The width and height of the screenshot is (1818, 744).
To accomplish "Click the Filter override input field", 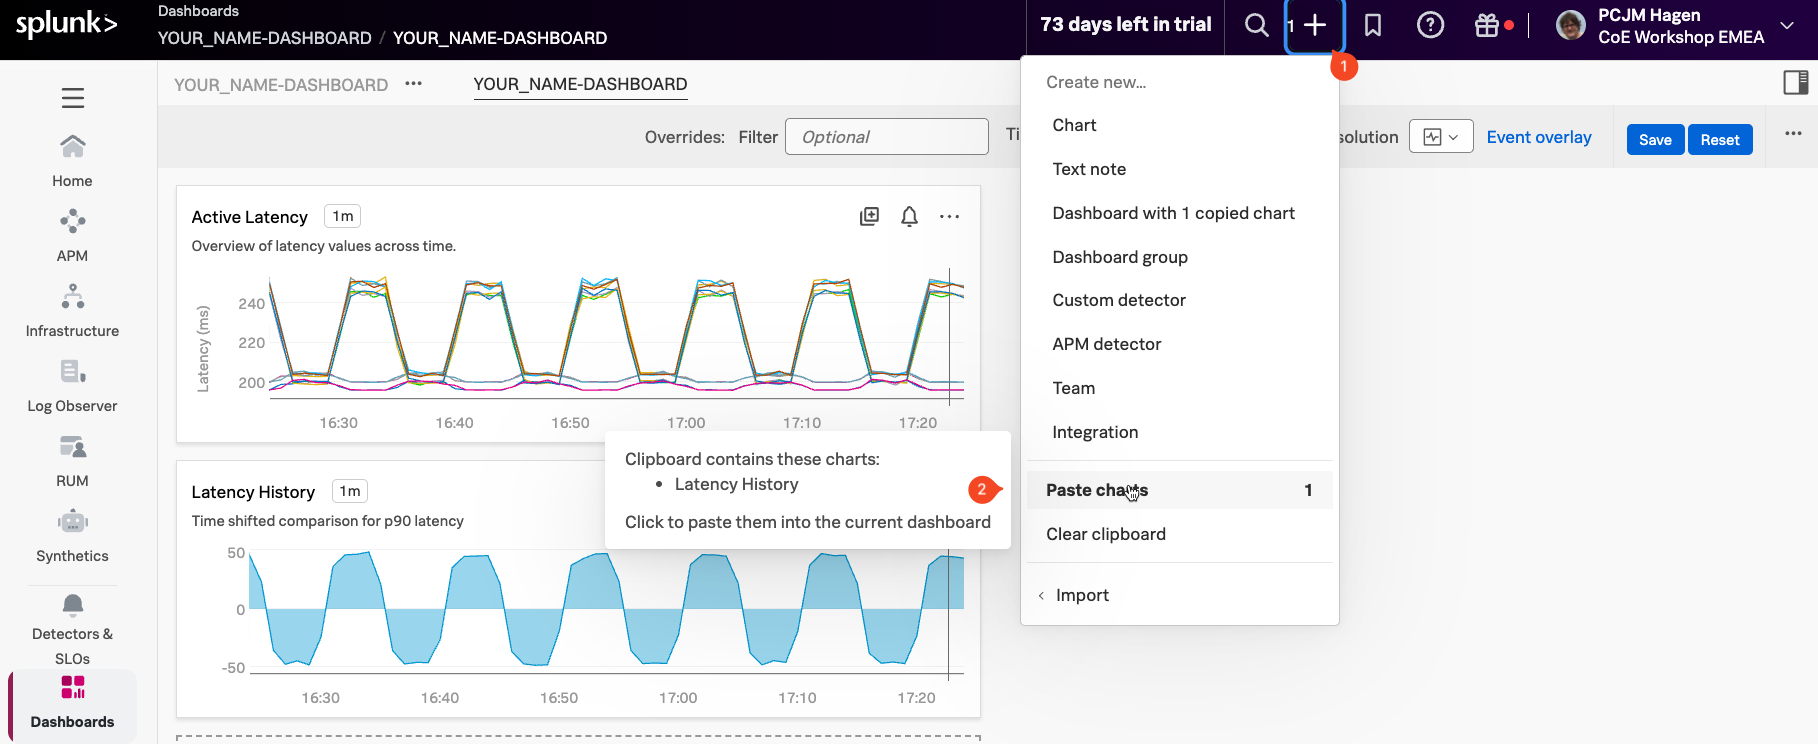I will [x=886, y=137].
